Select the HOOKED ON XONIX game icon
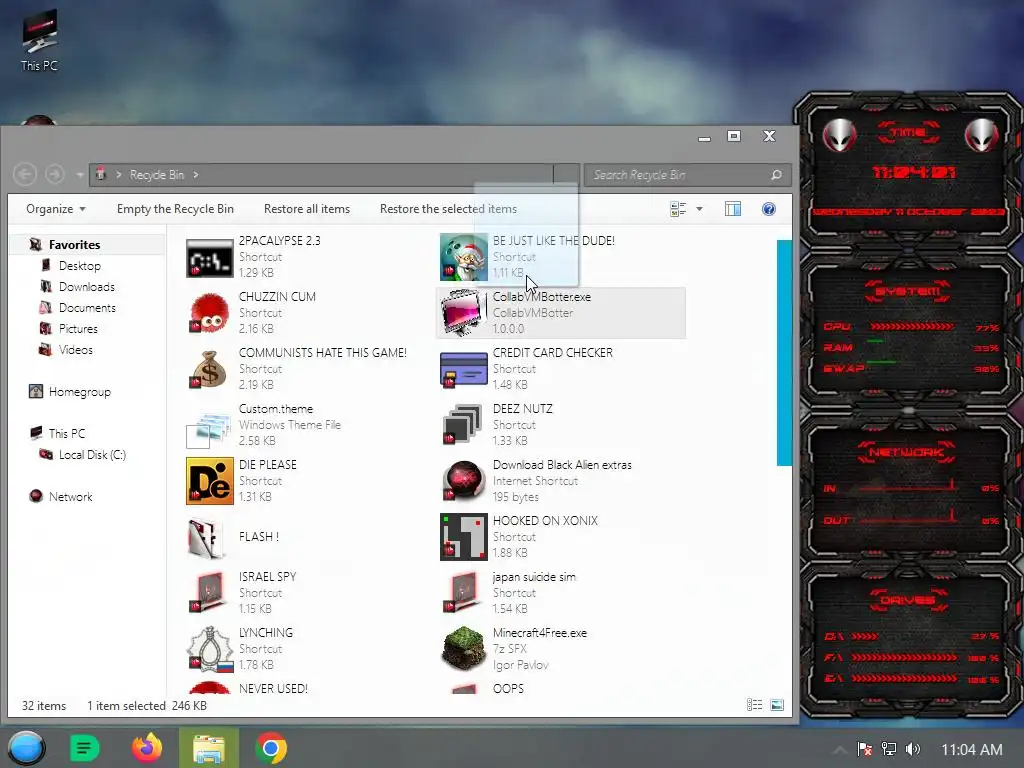Image resolution: width=1024 pixels, height=768 pixels. pyautogui.click(x=464, y=537)
